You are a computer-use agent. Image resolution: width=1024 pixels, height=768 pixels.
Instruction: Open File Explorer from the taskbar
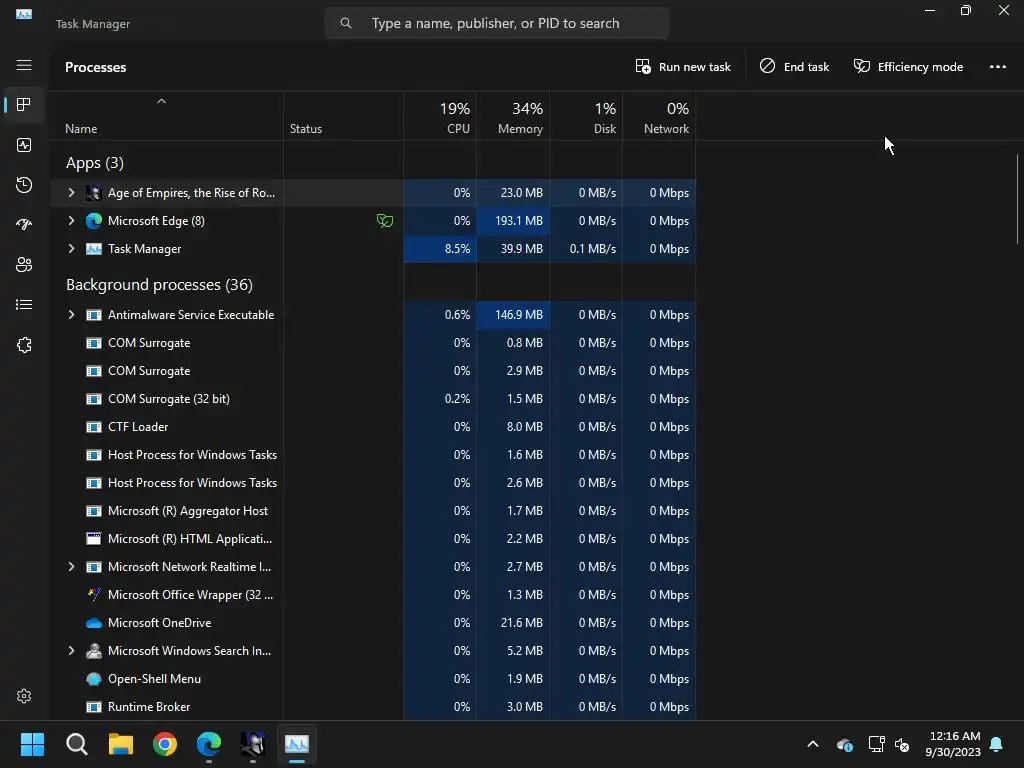pyautogui.click(x=121, y=744)
